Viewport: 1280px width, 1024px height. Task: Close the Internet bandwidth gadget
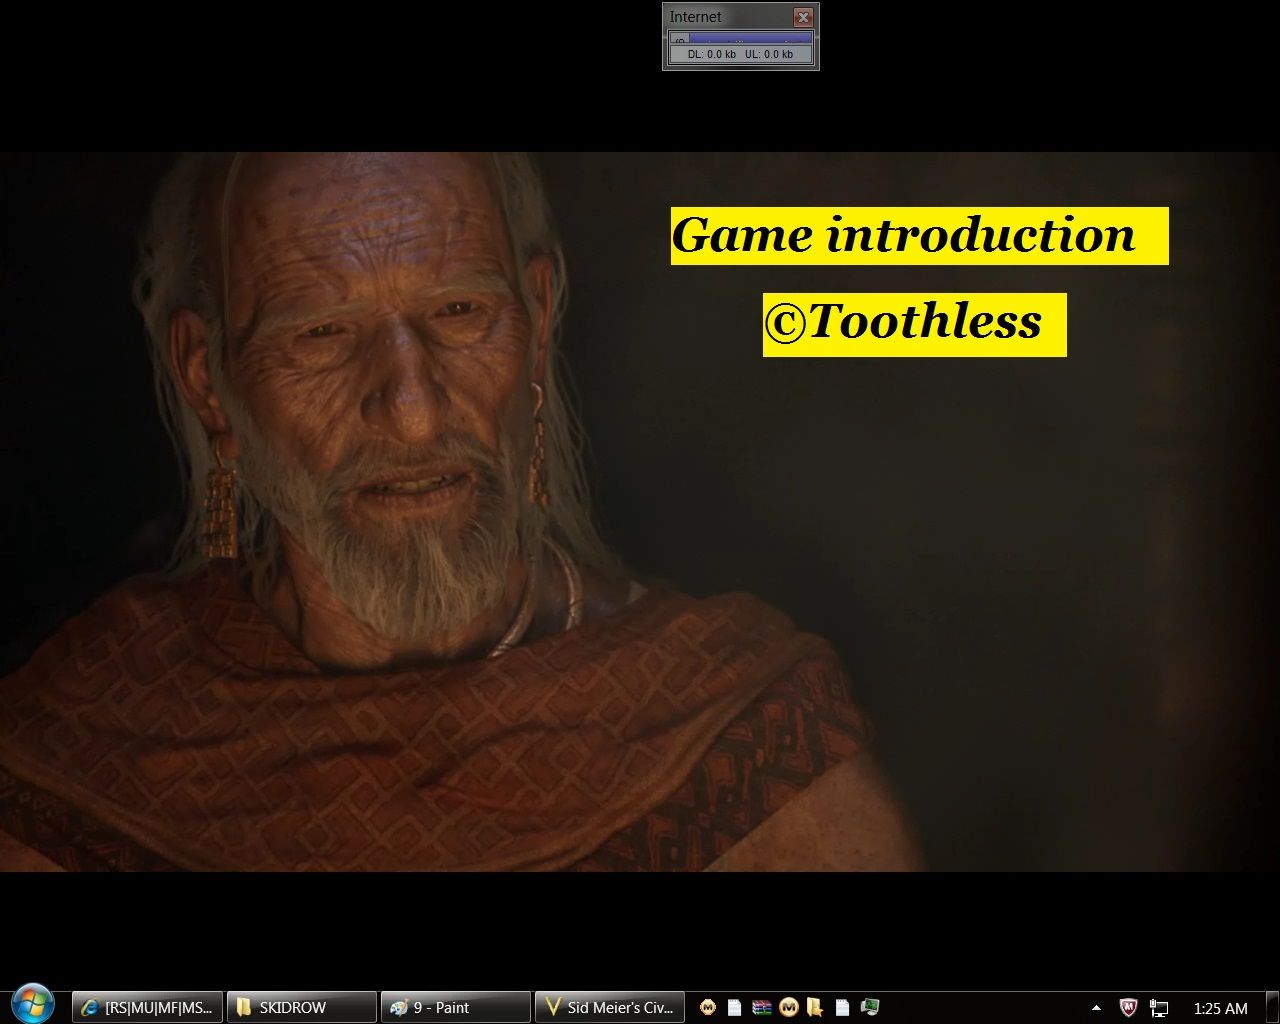pyautogui.click(x=803, y=17)
